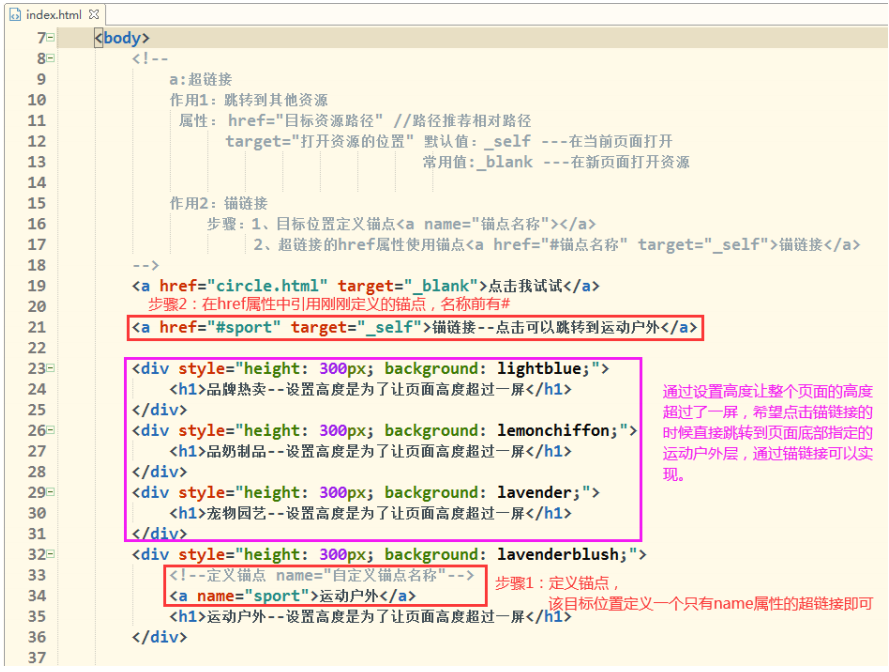This screenshot has height=672, width=889.
Task: Click the target="打开资源的位置" comment text
Action: pos(320,141)
